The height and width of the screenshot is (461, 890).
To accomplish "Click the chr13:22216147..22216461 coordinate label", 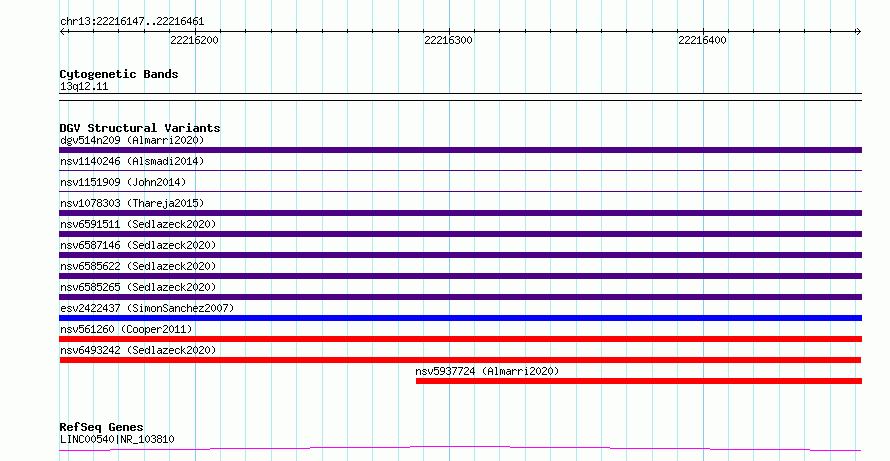I will point(132,22).
